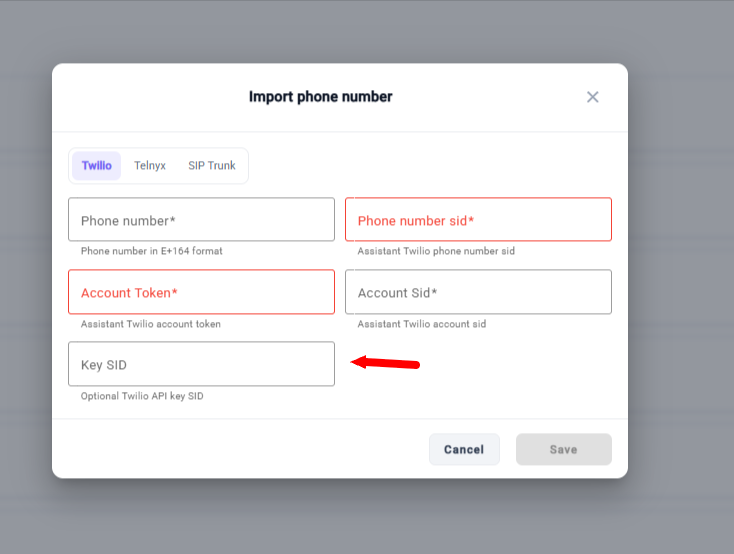Click the greyed-out Save button

tap(564, 450)
